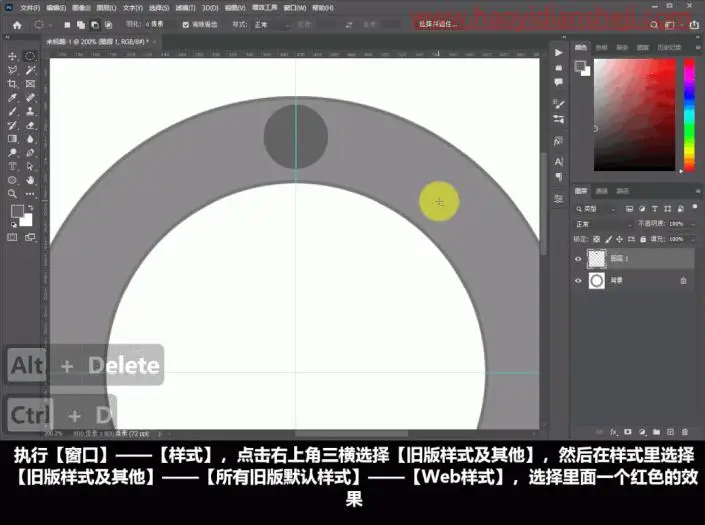Open the 不透明度 opacity dropdown
This screenshot has height=525, width=705.
point(692,224)
